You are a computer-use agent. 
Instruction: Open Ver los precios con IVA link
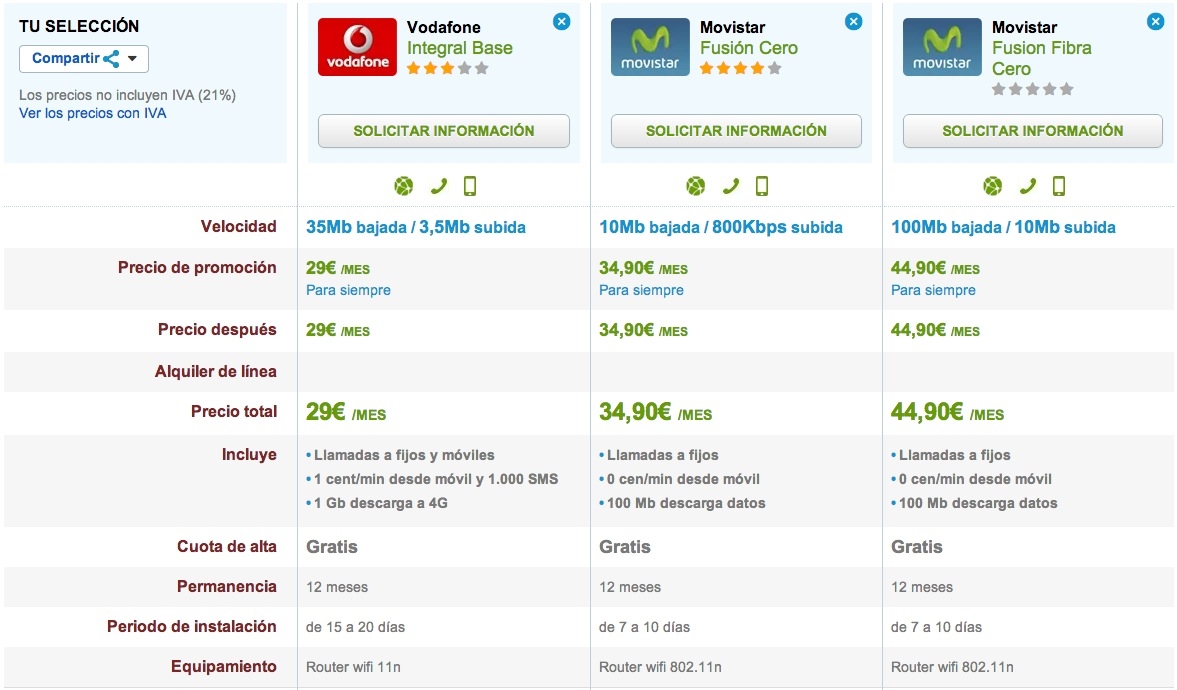pos(93,113)
